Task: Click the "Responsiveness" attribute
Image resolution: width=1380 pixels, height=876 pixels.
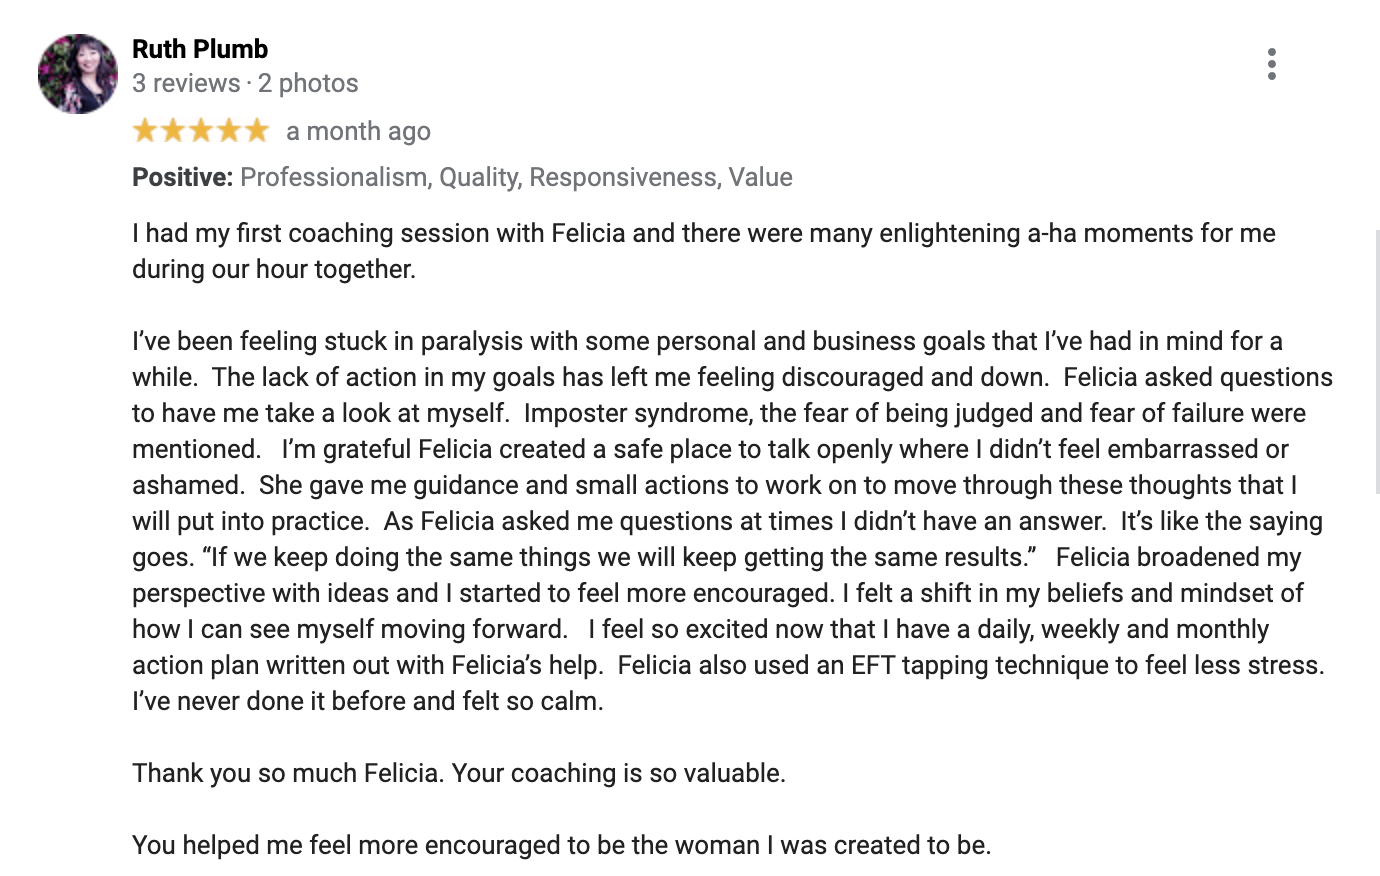Action: click(622, 177)
